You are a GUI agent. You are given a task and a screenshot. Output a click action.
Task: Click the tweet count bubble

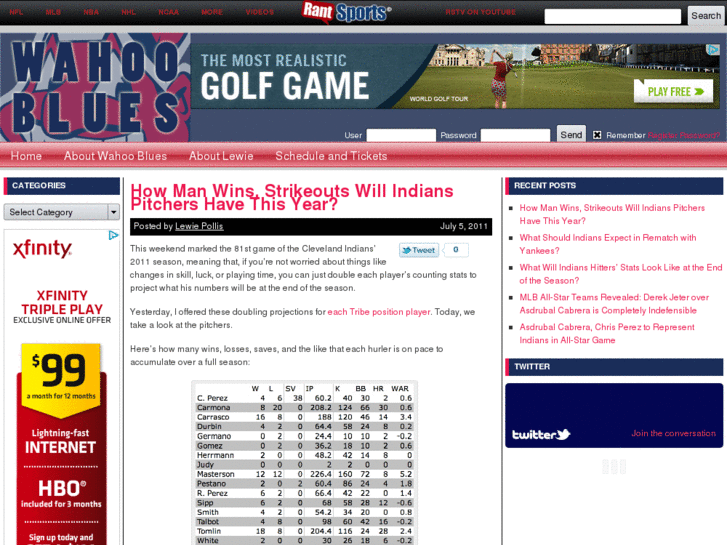tap(456, 250)
